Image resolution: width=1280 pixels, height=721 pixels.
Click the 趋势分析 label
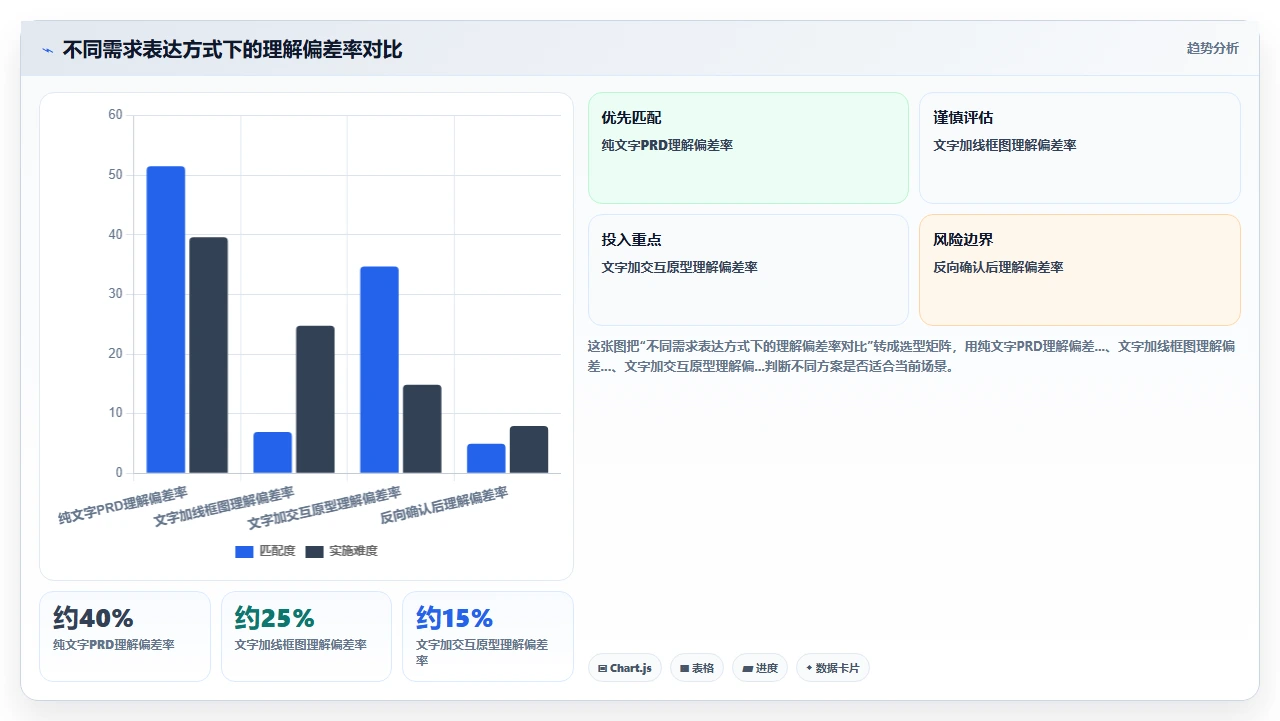coord(1212,48)
